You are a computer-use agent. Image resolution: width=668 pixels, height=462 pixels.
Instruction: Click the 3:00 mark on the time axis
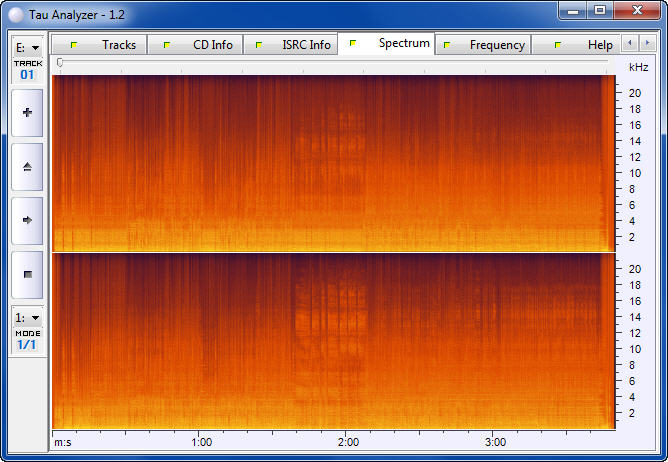click(x=495, y=442)
